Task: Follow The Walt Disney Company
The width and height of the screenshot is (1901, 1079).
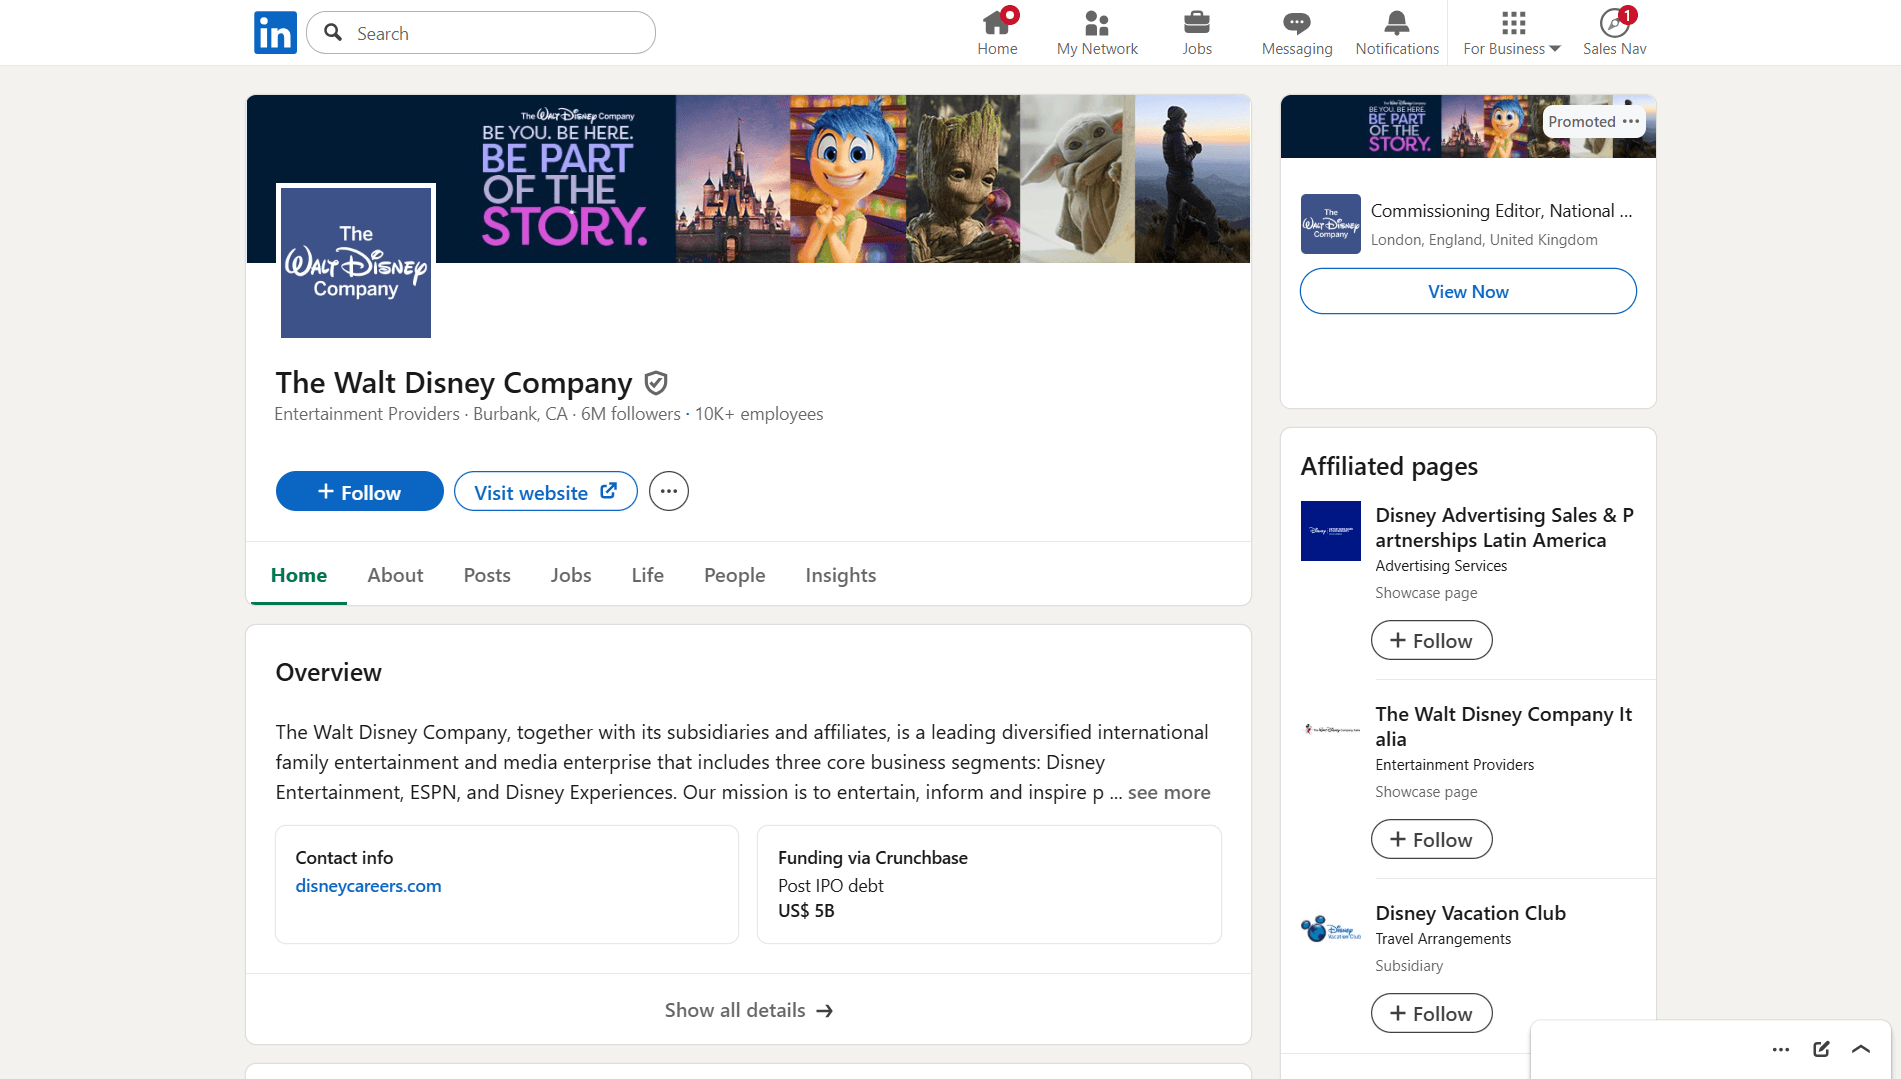Action: point(359,491)
